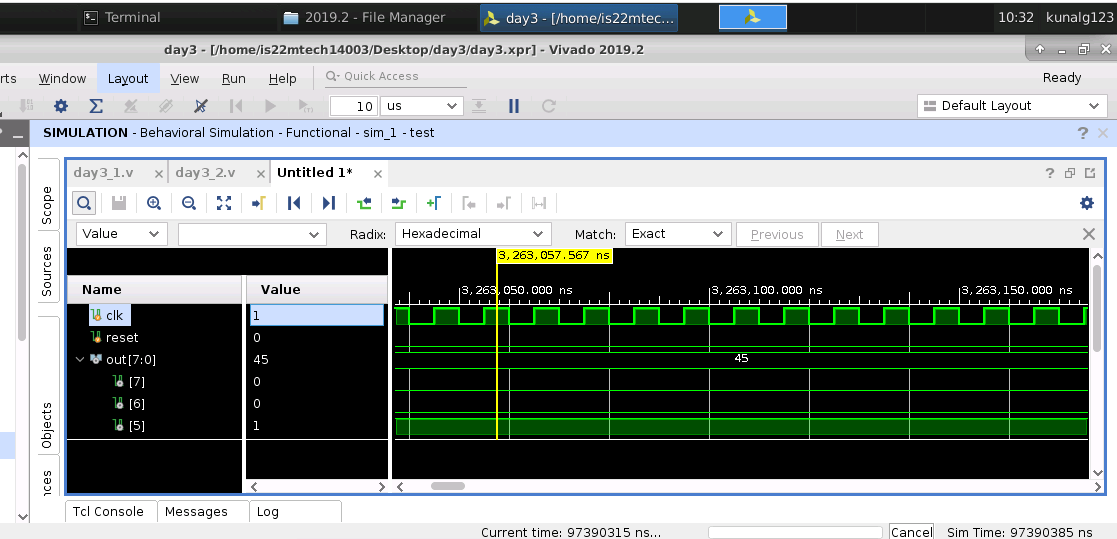Click the step download-arrow icon beside the time unit
1117x539 pixels.
(x=479, y=106)
